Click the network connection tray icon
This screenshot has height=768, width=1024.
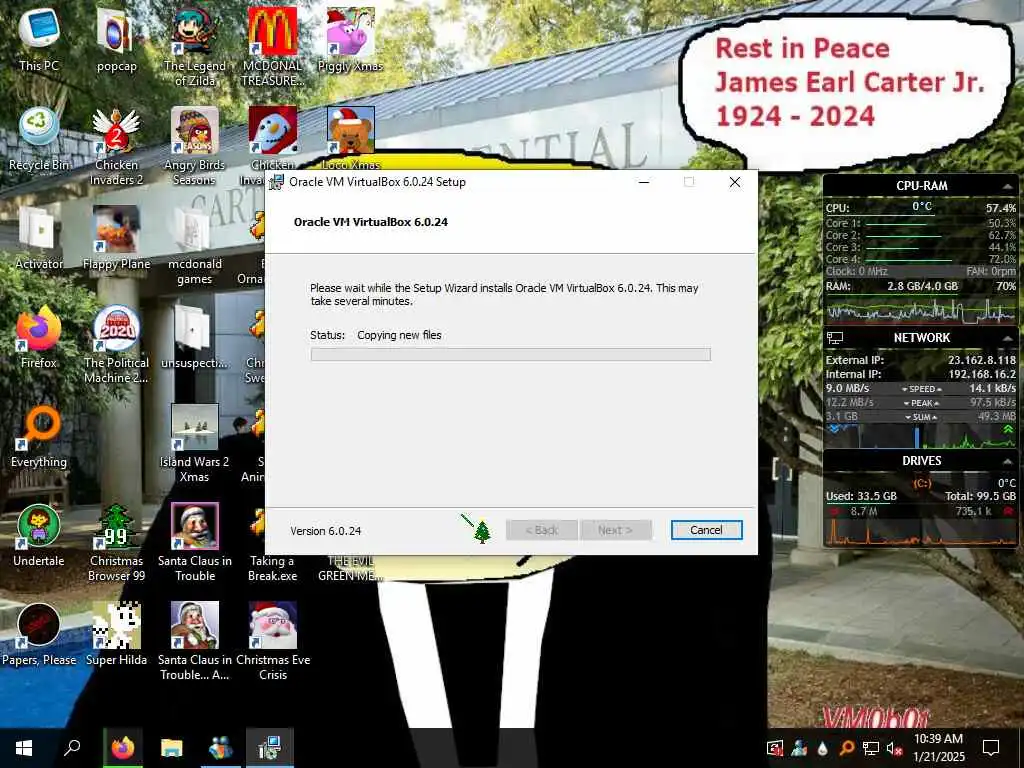[871, 748]
